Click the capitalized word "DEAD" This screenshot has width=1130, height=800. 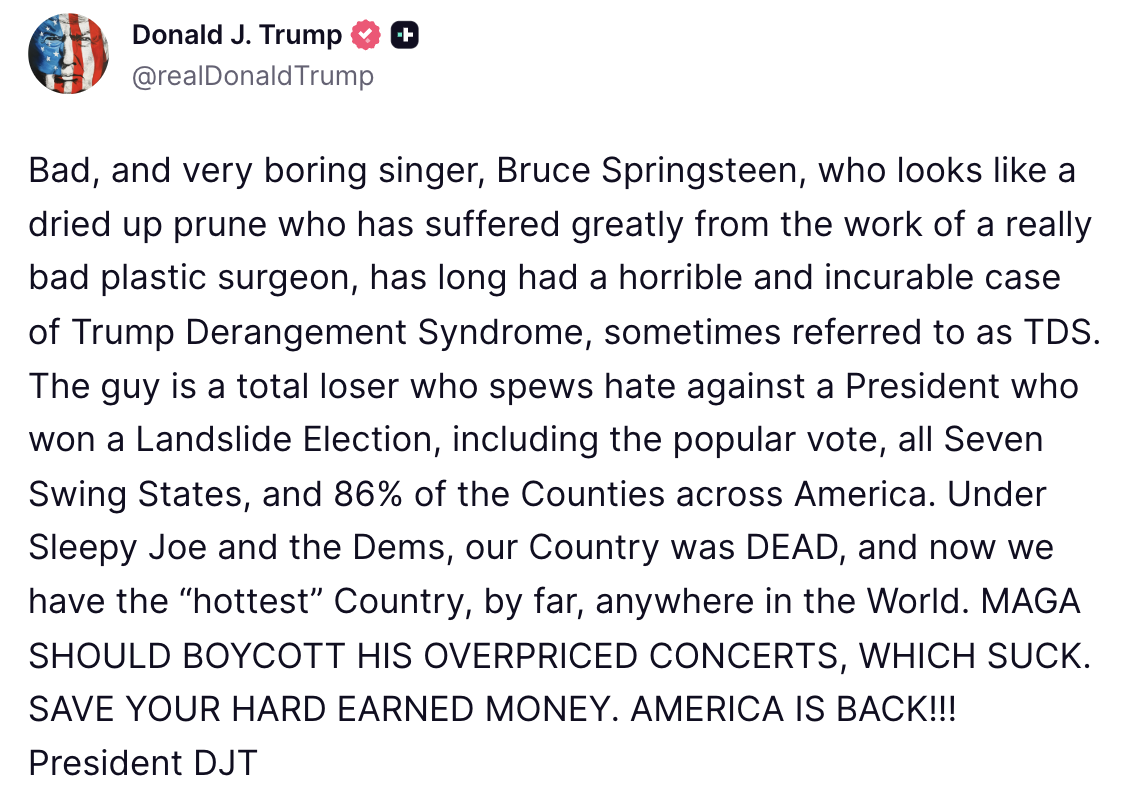tap(795, 548)
